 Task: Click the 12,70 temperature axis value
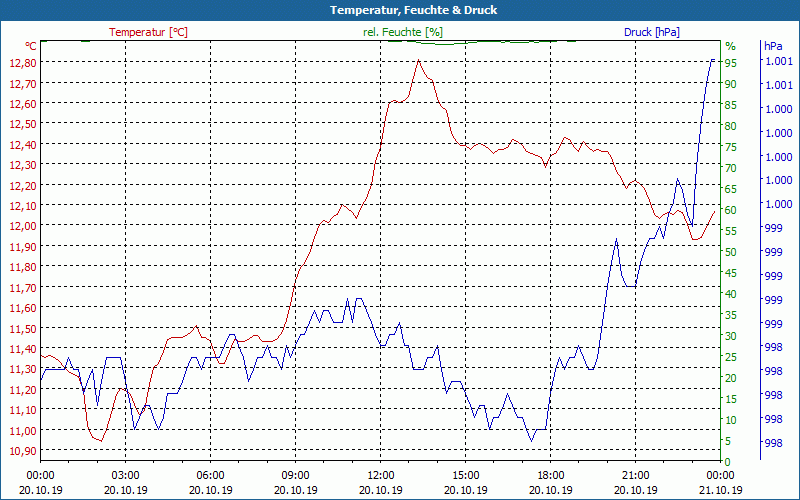23,83
